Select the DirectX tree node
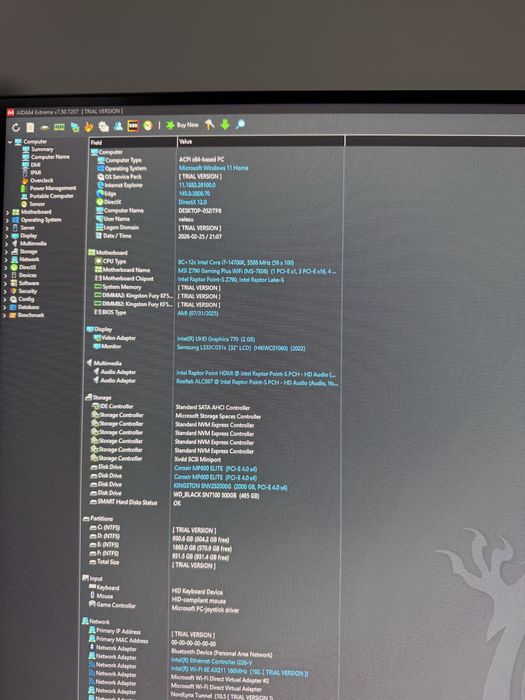Viewport: 525px width, 700px height. (x=28, y=268)
